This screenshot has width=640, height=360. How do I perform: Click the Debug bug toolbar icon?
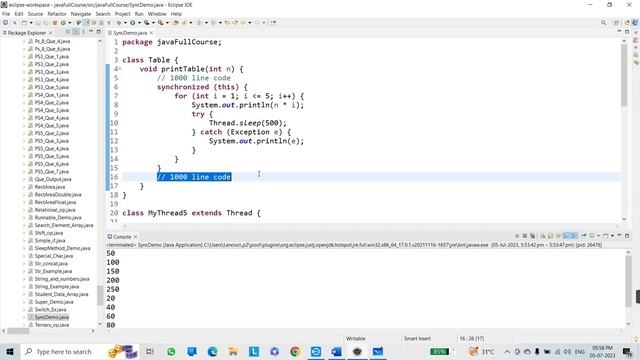coord(119,23)
